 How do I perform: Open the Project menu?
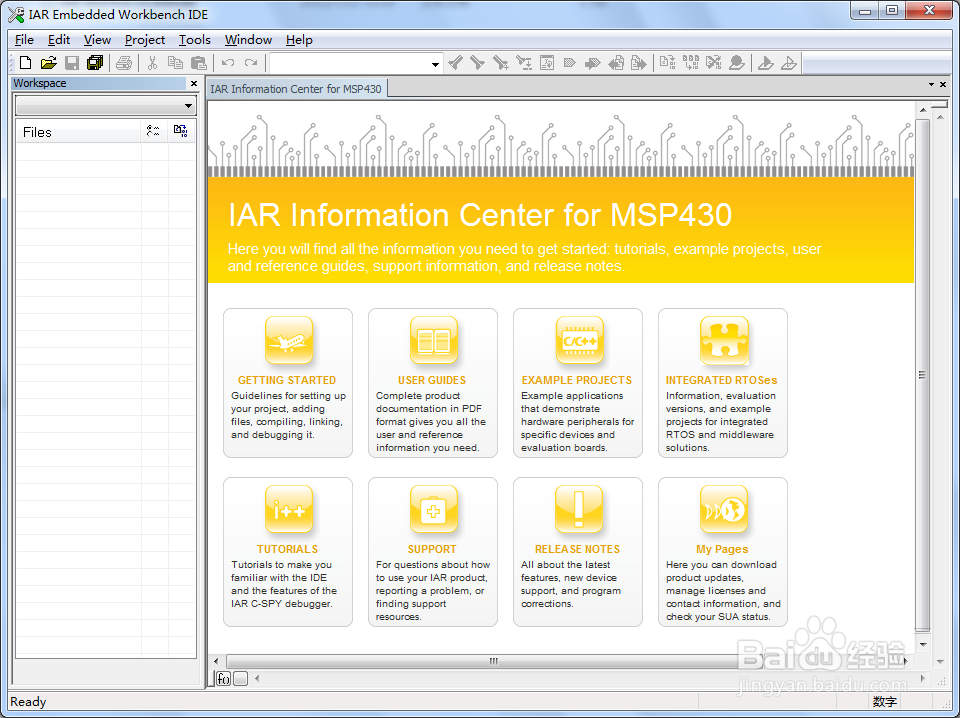tap(144, 40)
